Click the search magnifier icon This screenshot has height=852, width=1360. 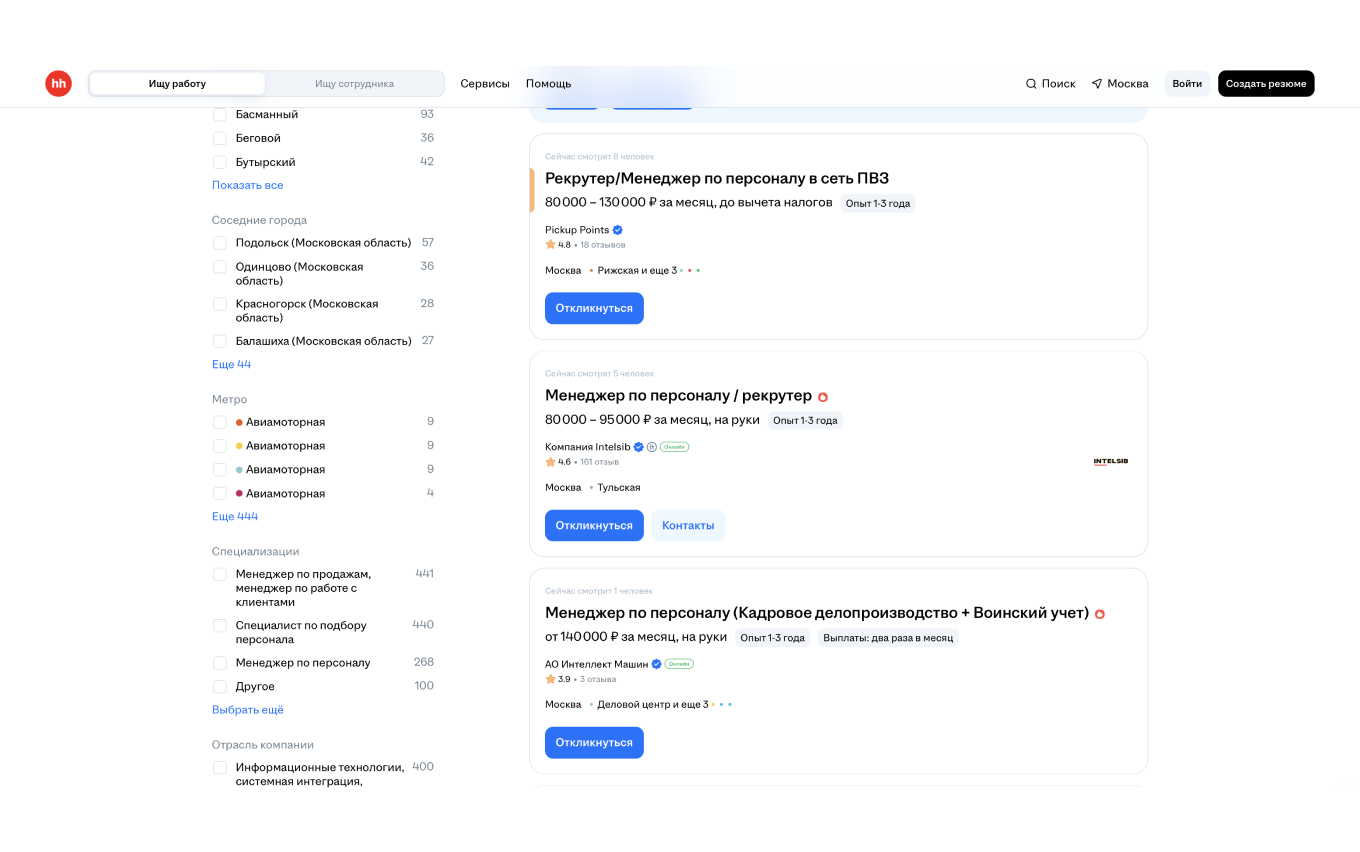(x=1031, y=84)
